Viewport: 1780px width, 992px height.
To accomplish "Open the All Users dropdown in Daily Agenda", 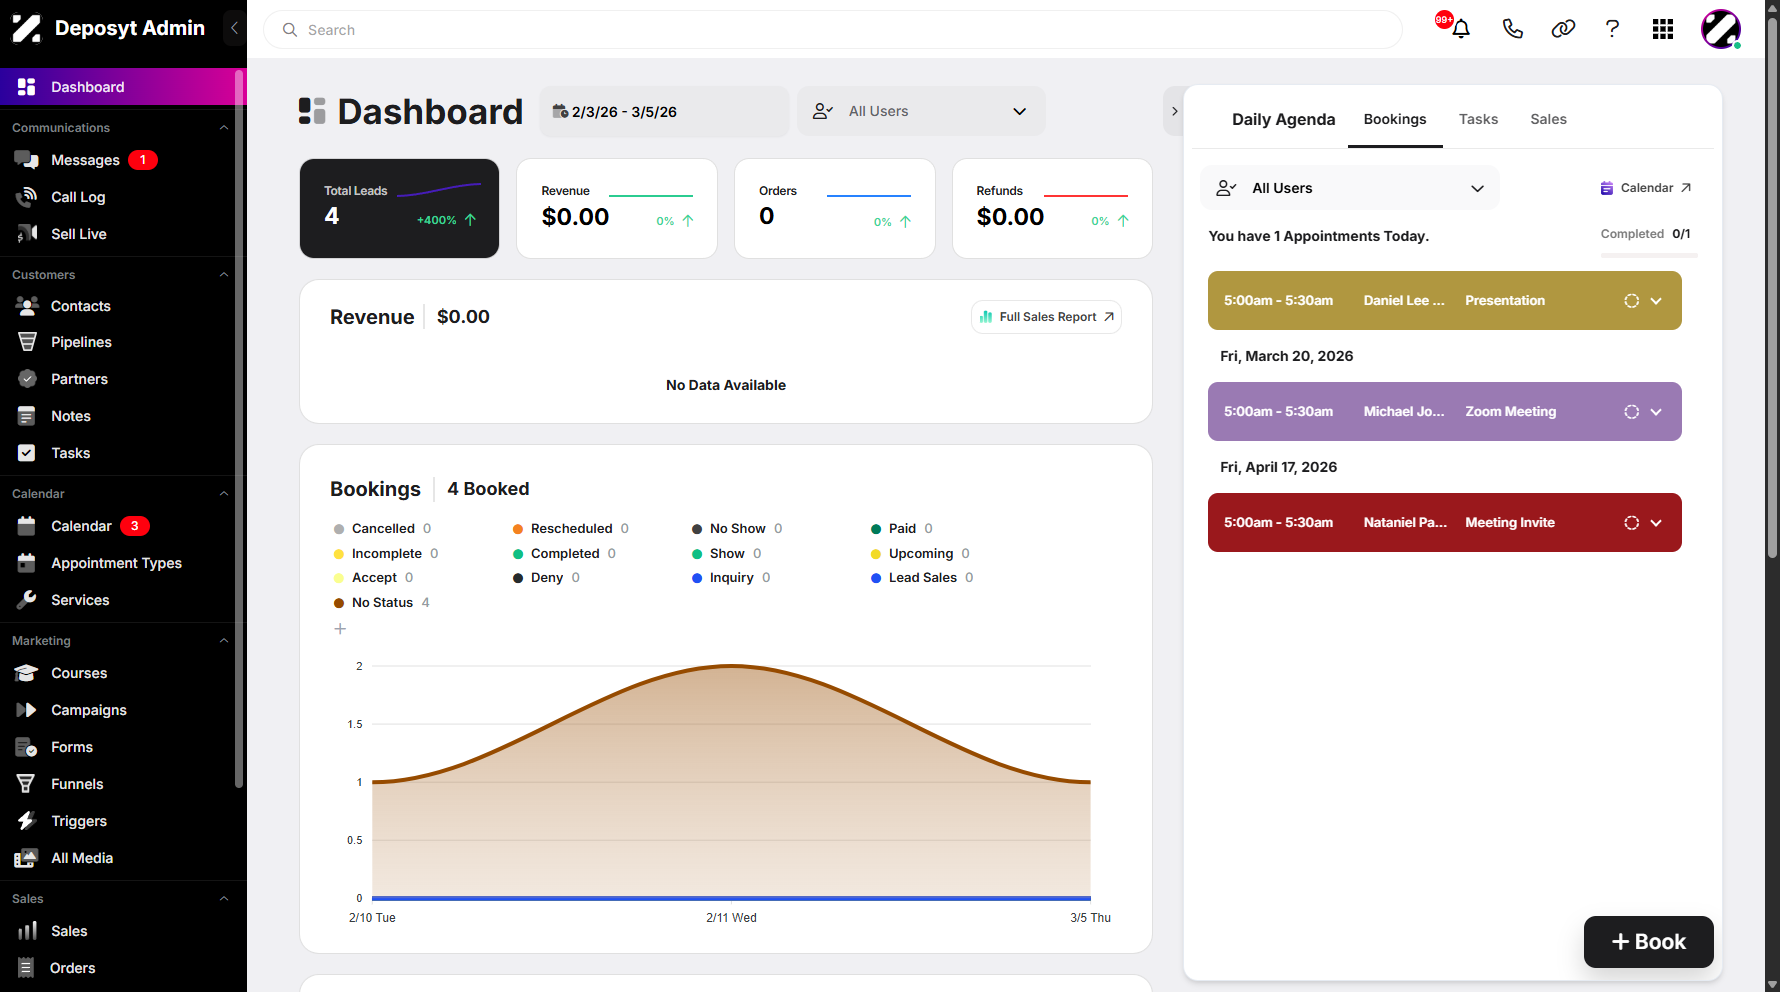I will (x=1349, y=188).
